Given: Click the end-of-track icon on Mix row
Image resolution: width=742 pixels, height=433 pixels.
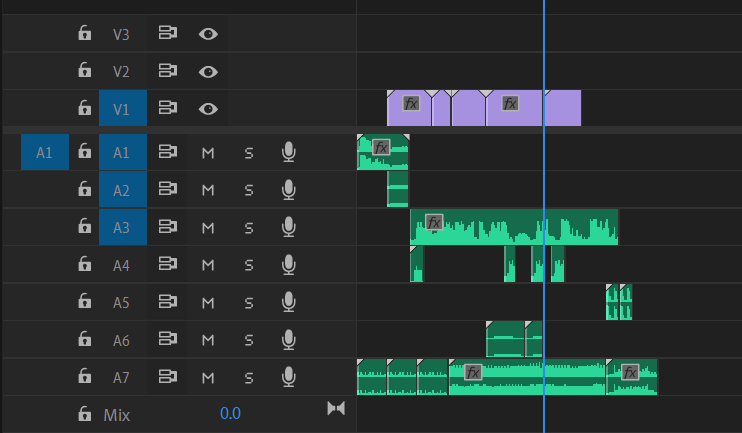Looking at the screenshot, I should [x=336, y=408].
